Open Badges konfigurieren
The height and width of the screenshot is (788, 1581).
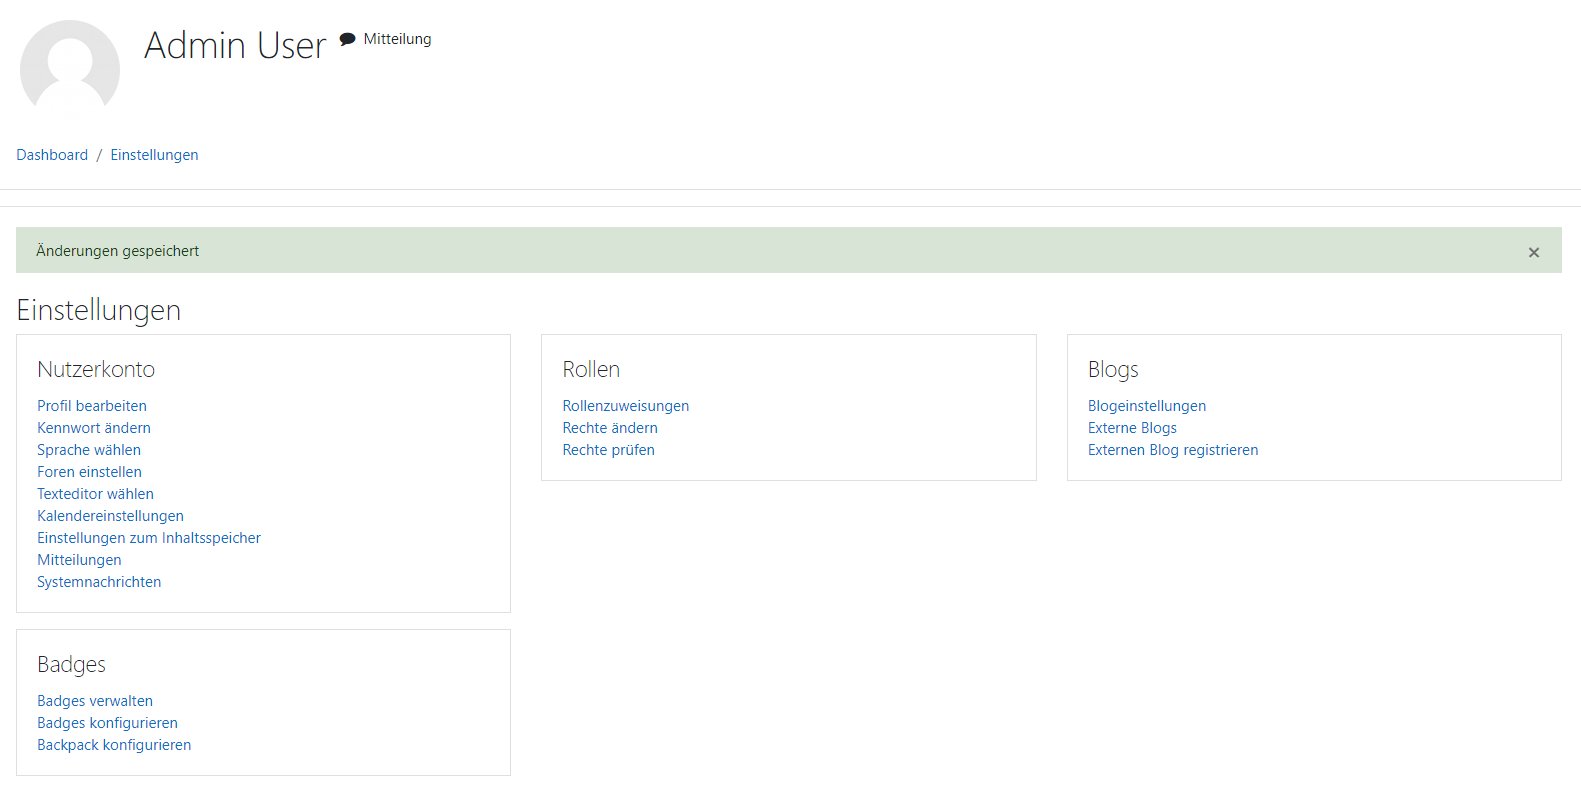pyautogui.click(x=107, y=723)
